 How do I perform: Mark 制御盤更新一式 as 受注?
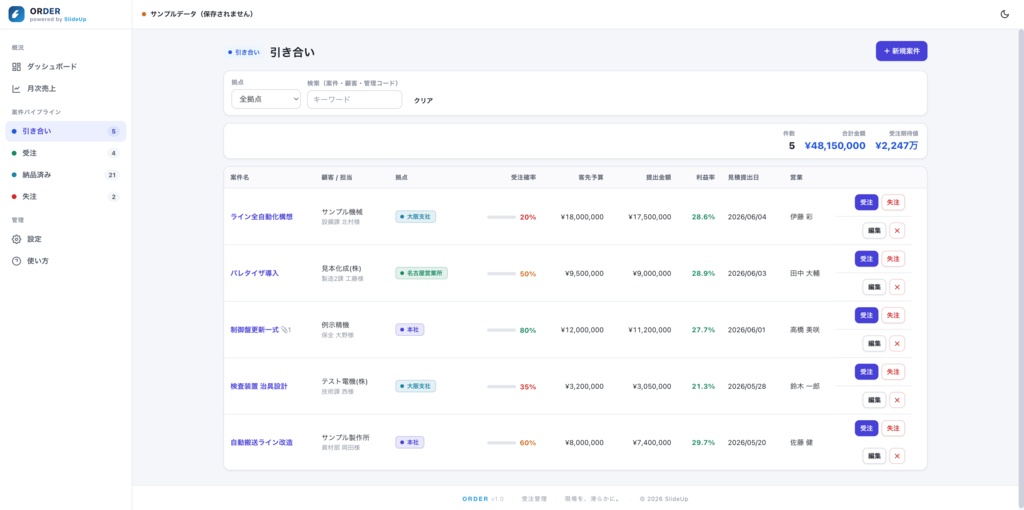867,315
